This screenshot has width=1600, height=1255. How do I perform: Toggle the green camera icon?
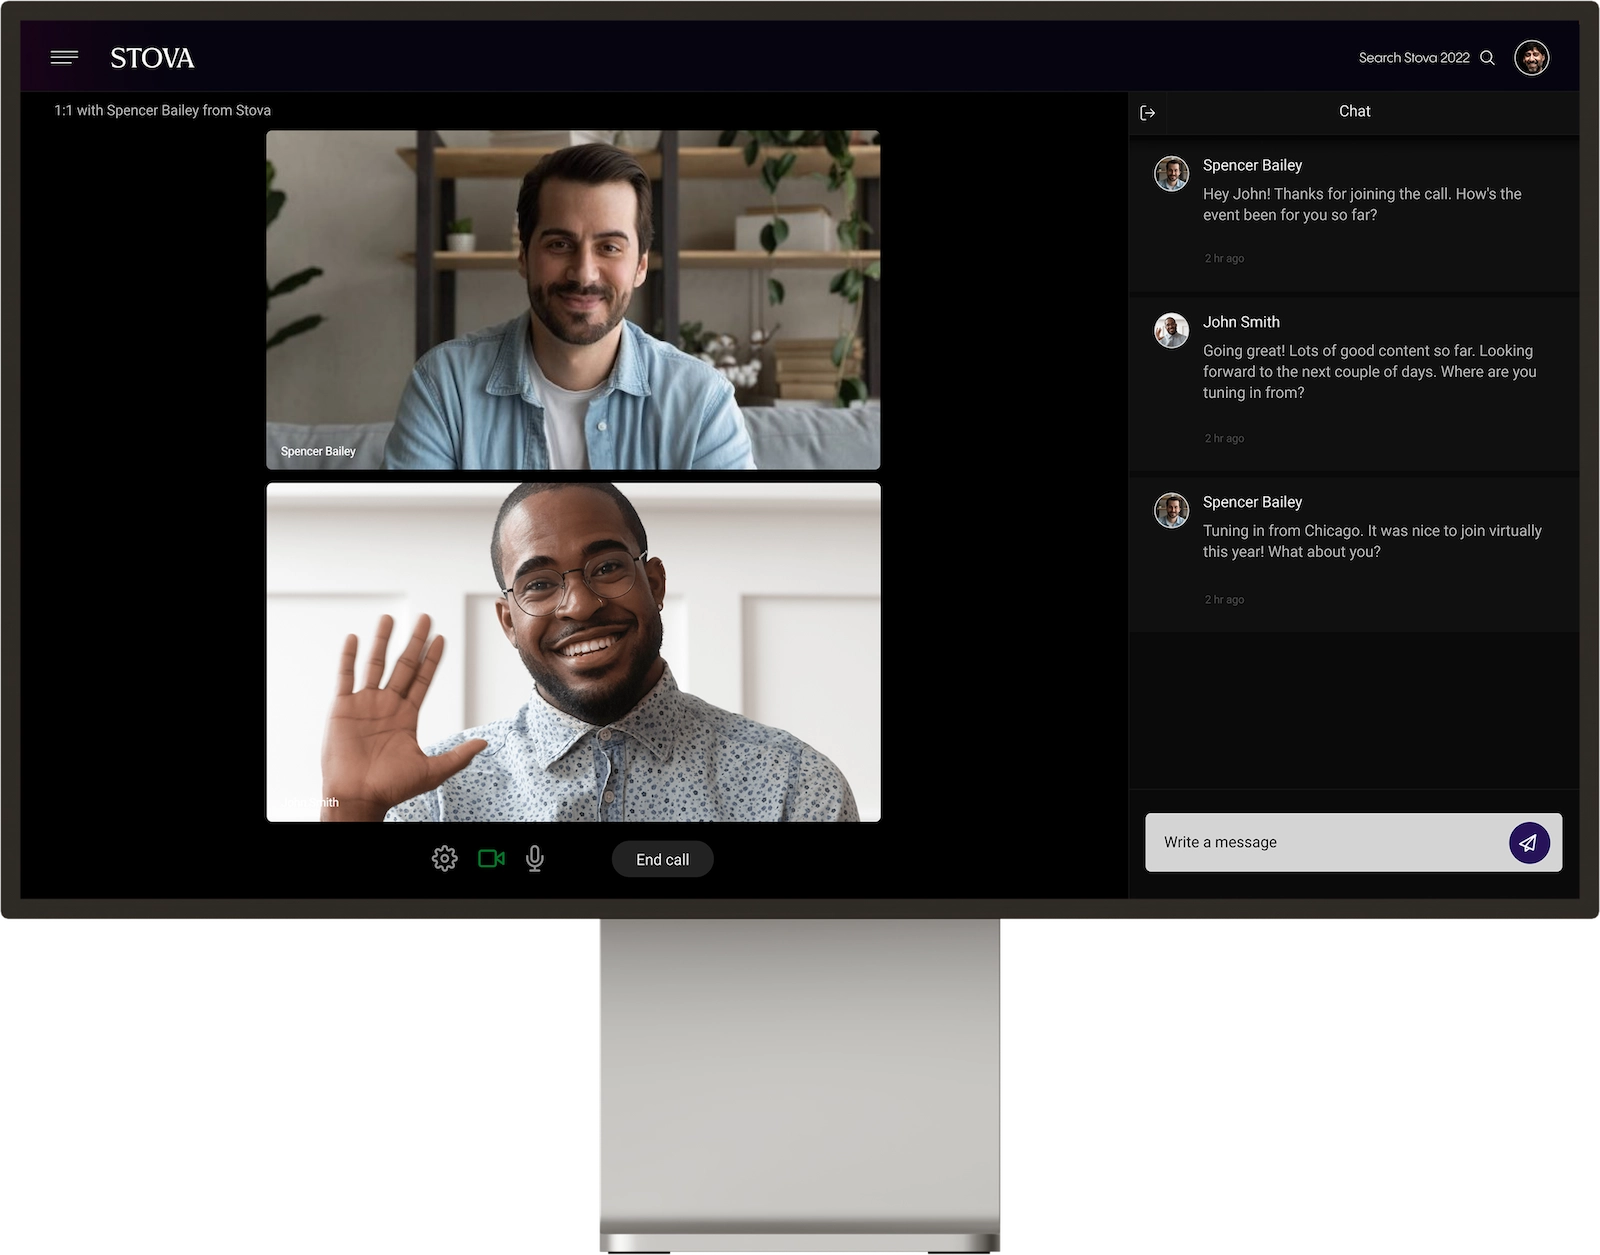coord(491,858)
